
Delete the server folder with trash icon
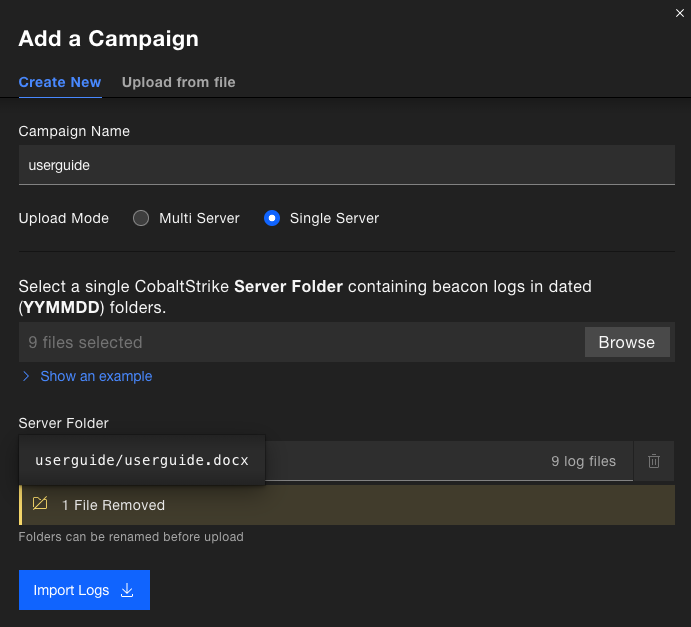[654, 461]
